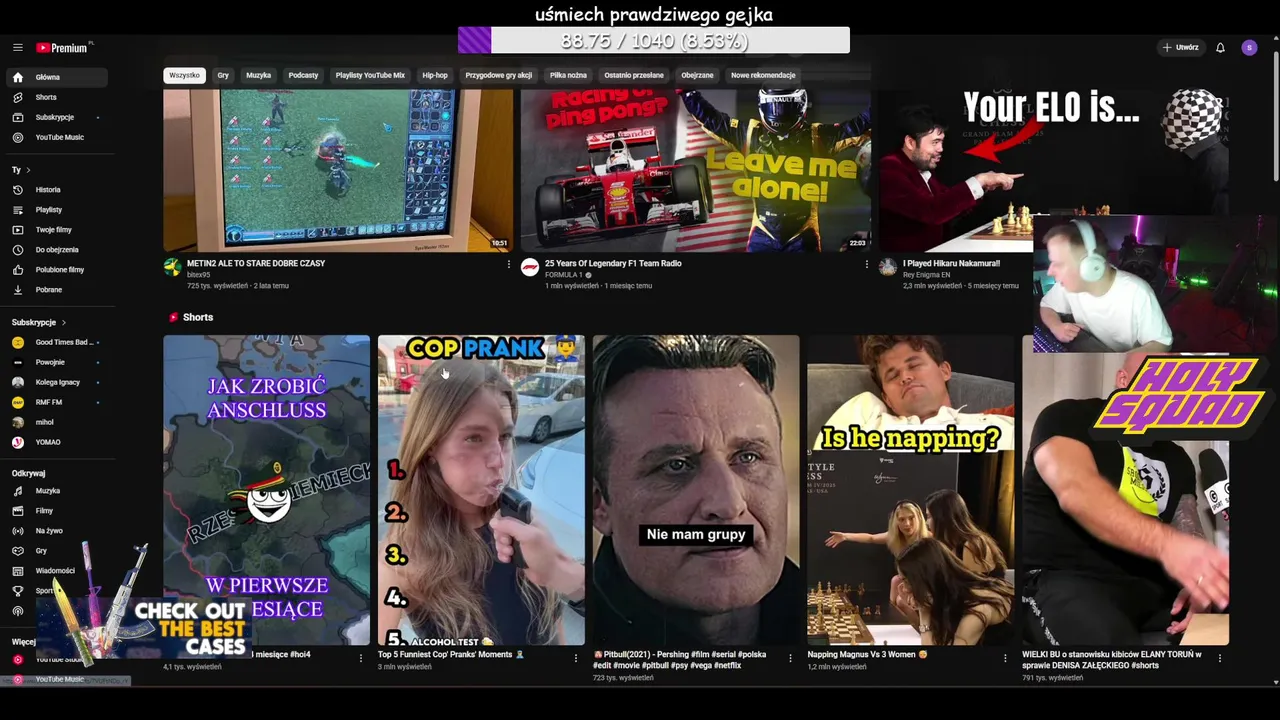Viewport: 1280px width, 720px height.
Task: Go to Główna in sidebar
Action: click(56, 77)
